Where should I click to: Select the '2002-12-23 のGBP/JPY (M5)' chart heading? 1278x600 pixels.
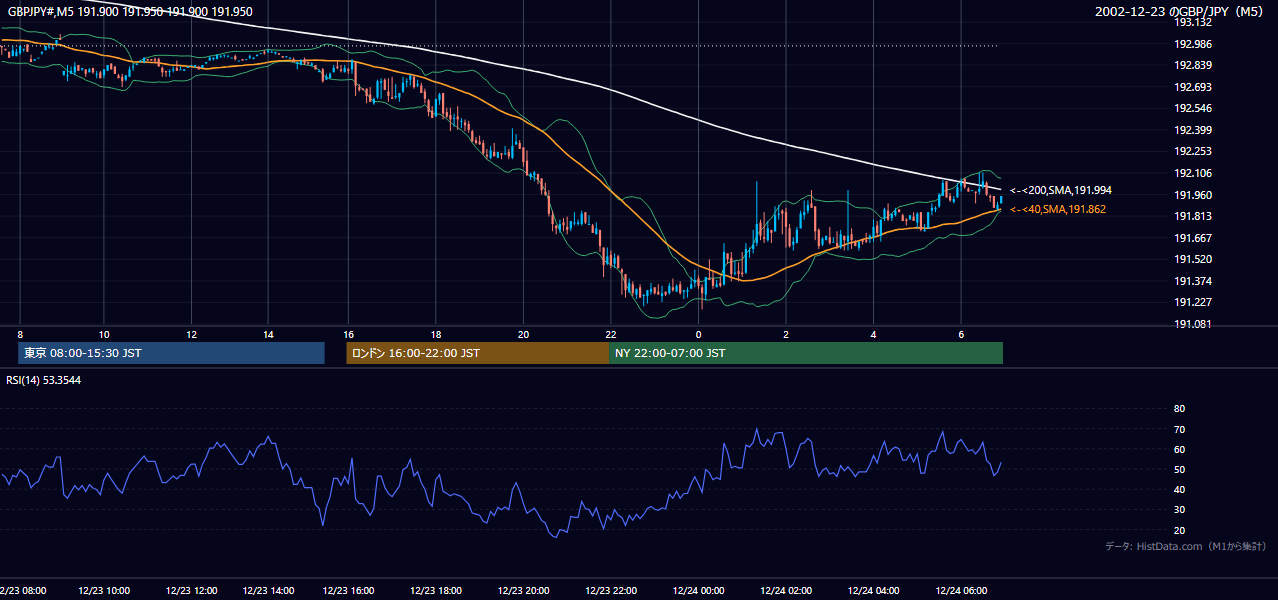[1181, 12]
